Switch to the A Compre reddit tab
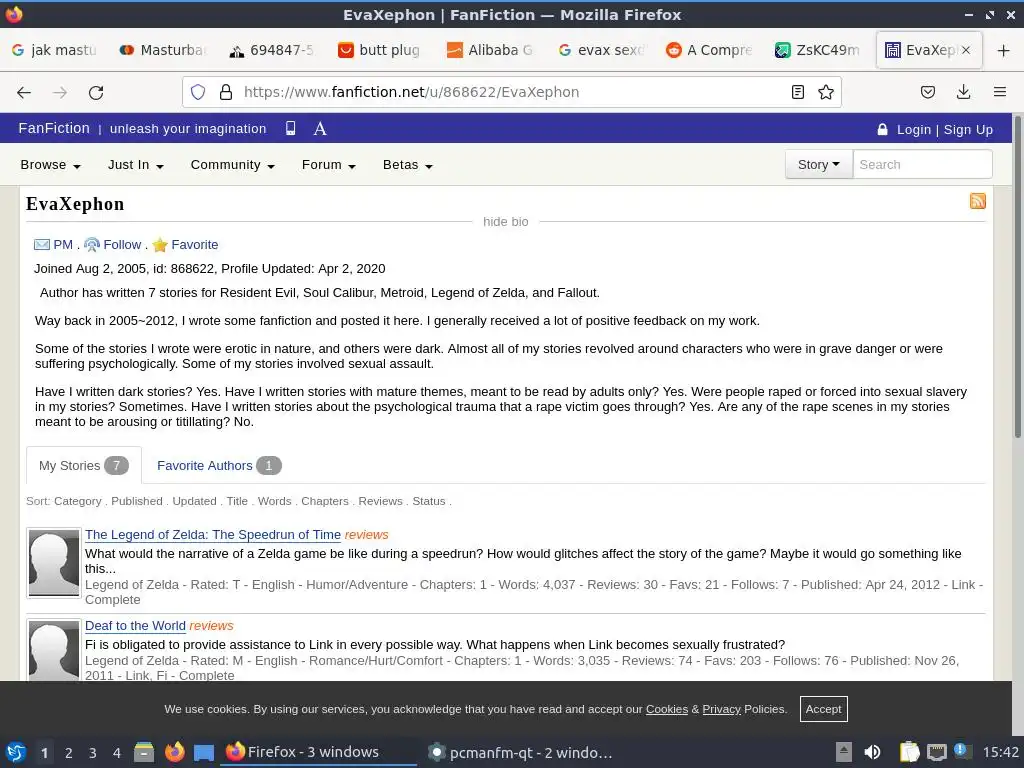This screenshot has width=1024, height=768. point(710,50)
